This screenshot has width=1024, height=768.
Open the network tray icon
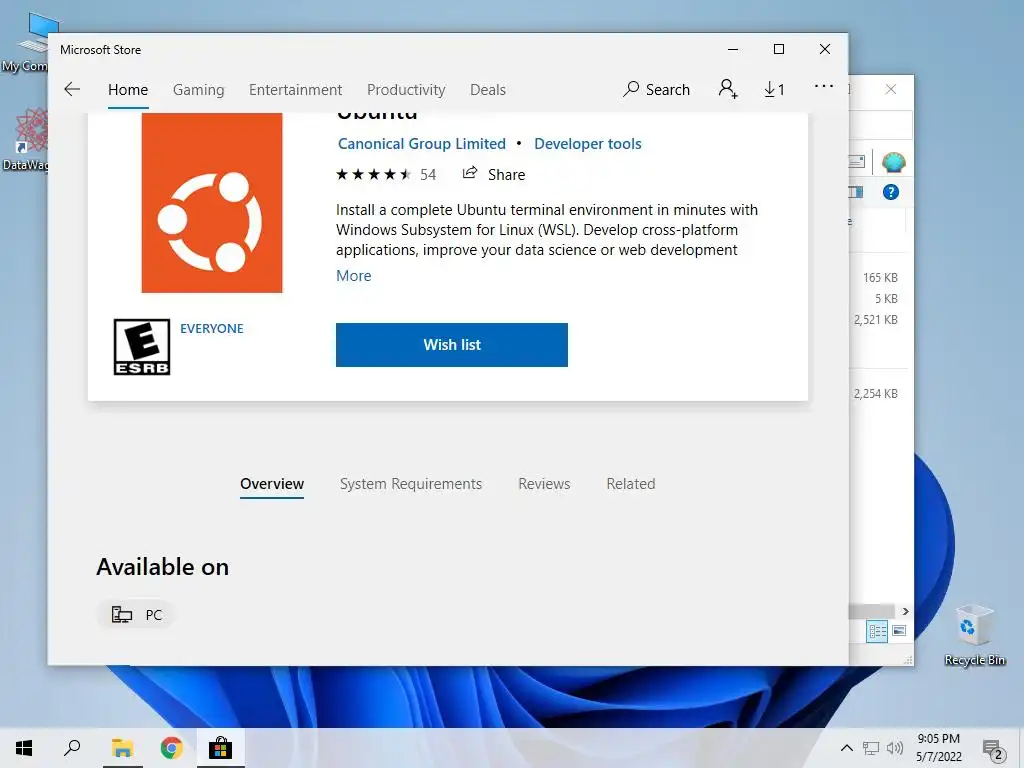click(871, 748)
